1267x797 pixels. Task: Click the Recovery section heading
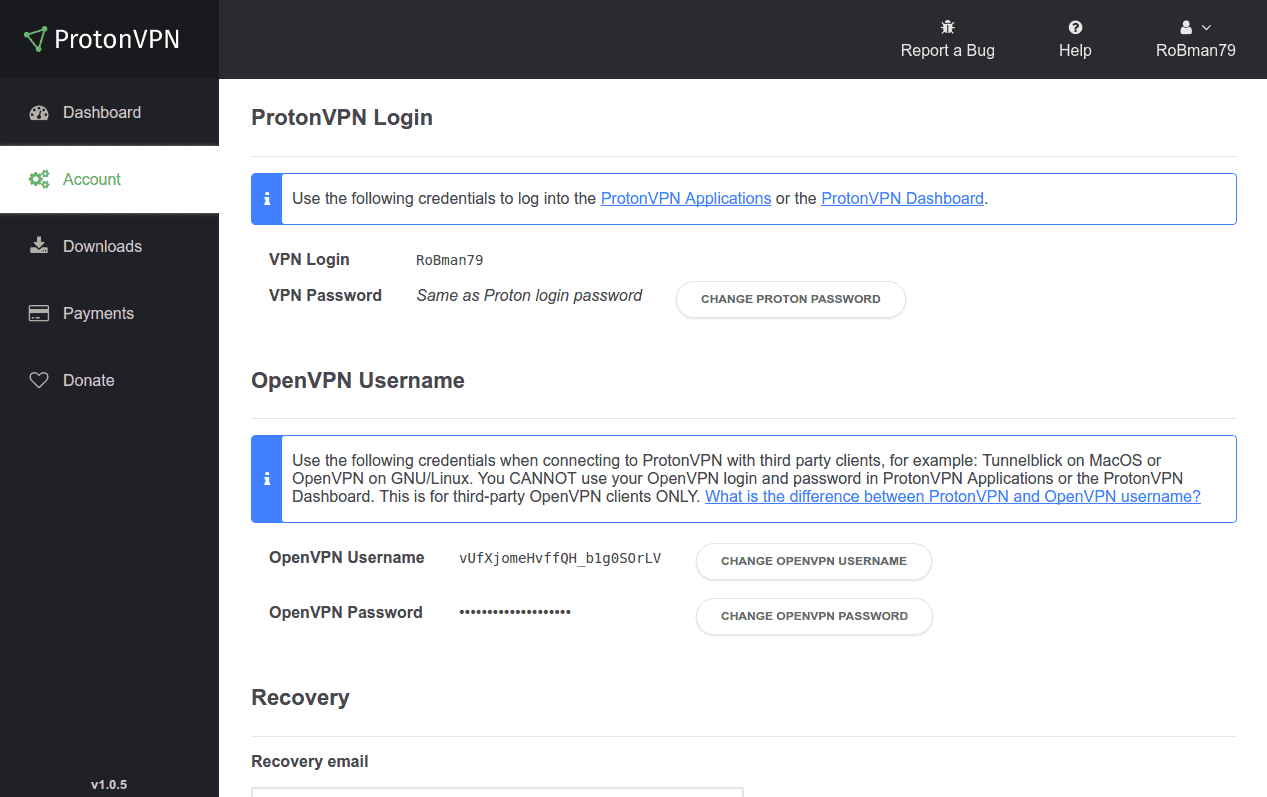(x=300, y=698)
